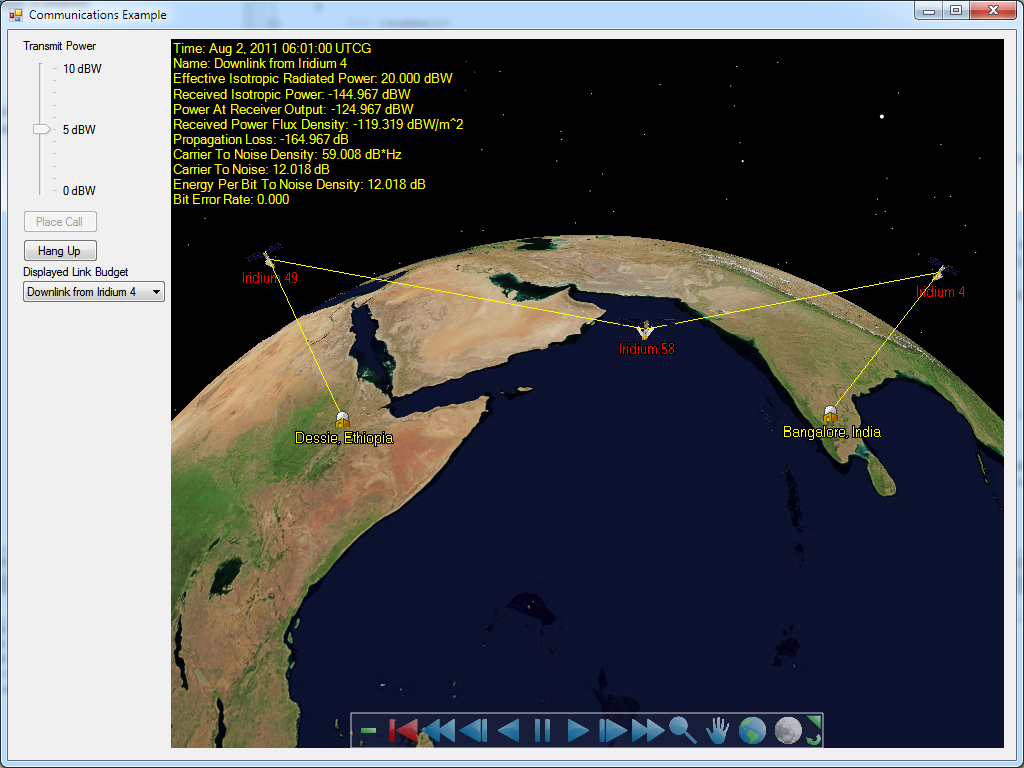Click the Bangalore, India ground station marker
The height and width of the screenshot is (768, 1024).
point(830,413)
